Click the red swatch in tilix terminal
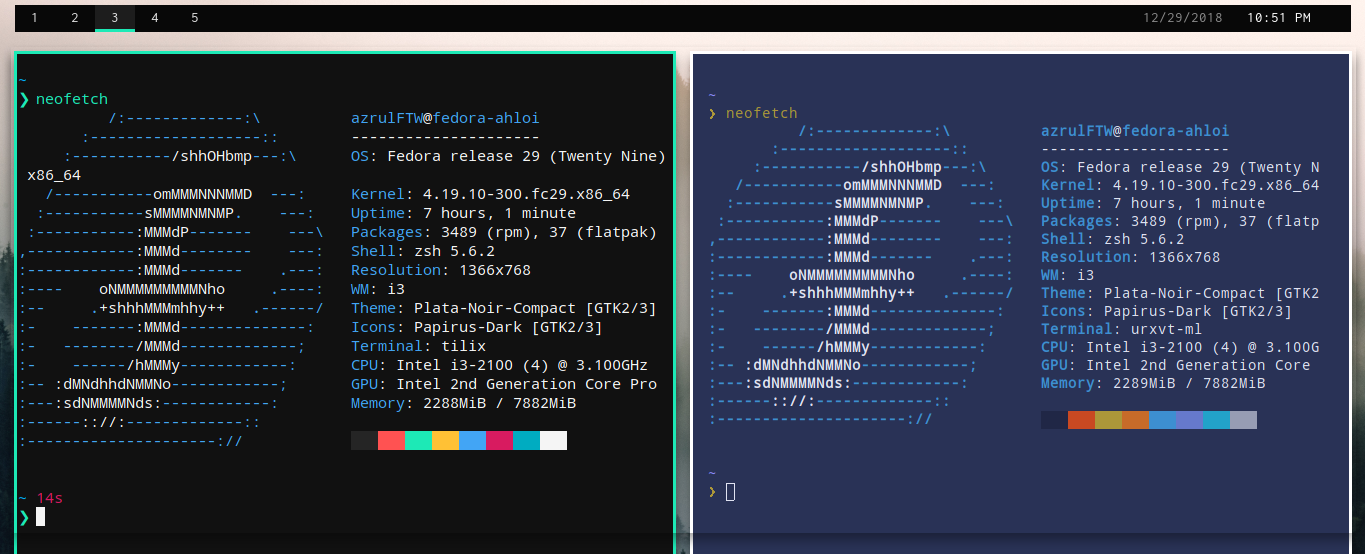The width and height of the screenshot is (1365, 554). [x=391, y=441]
